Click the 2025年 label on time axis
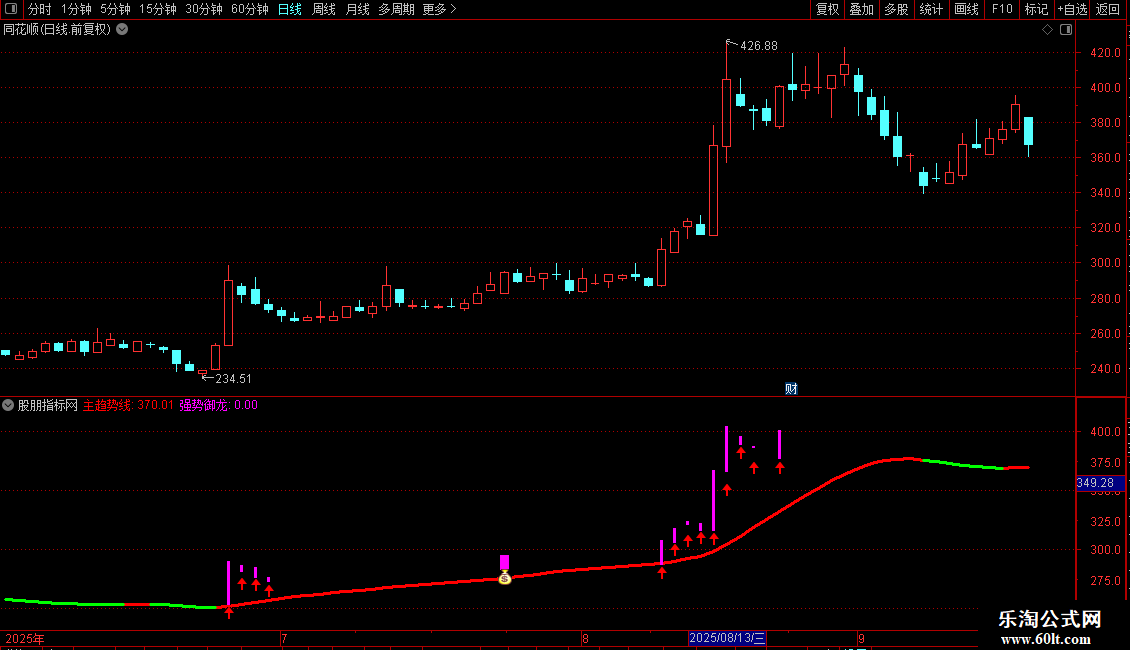Viewport: 1130px width, 650px height. coord(25,638)
